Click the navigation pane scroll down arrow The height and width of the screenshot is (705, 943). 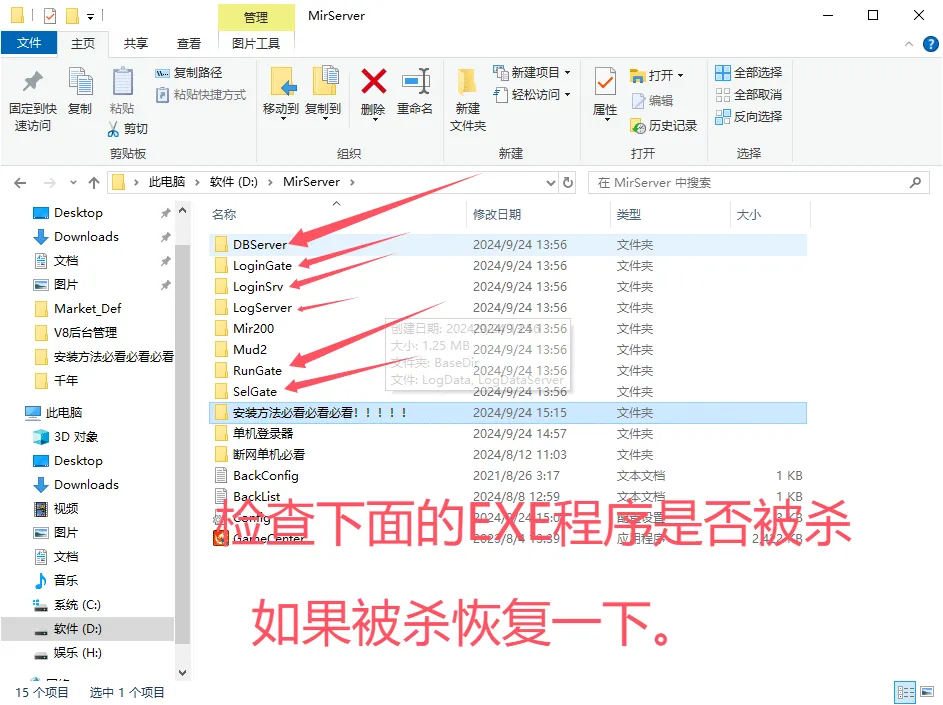(183, 673)
